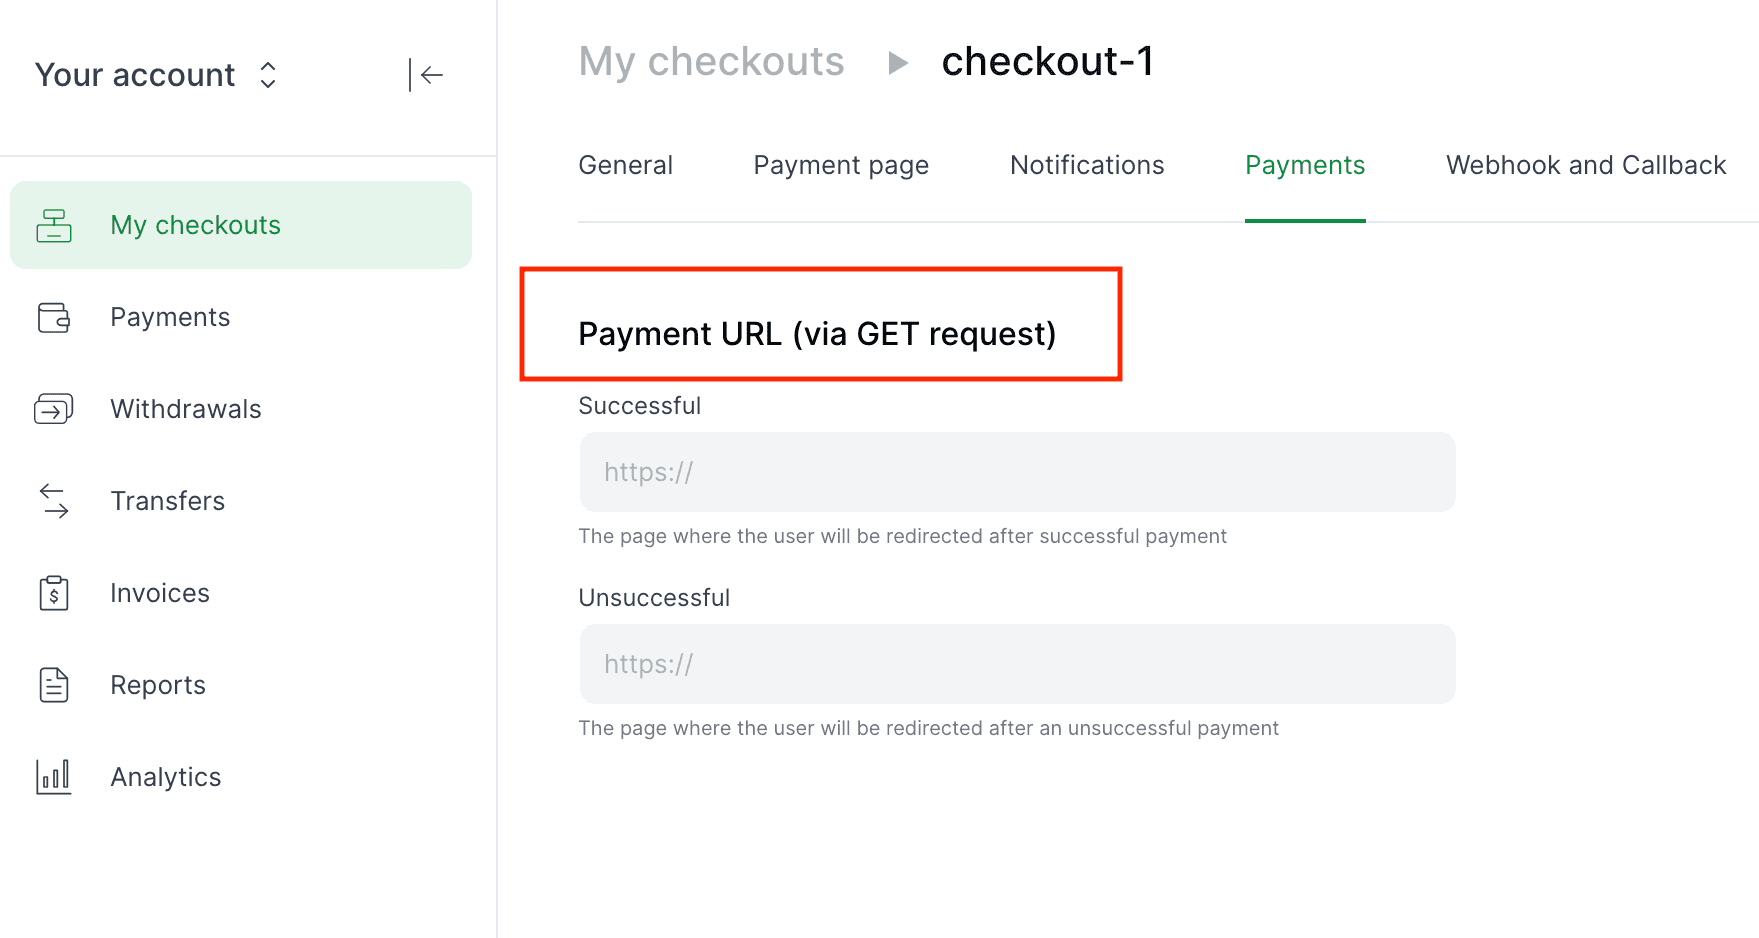Click the checkout-1 title
This screenshot has height=938, width=1759.
1048,62
